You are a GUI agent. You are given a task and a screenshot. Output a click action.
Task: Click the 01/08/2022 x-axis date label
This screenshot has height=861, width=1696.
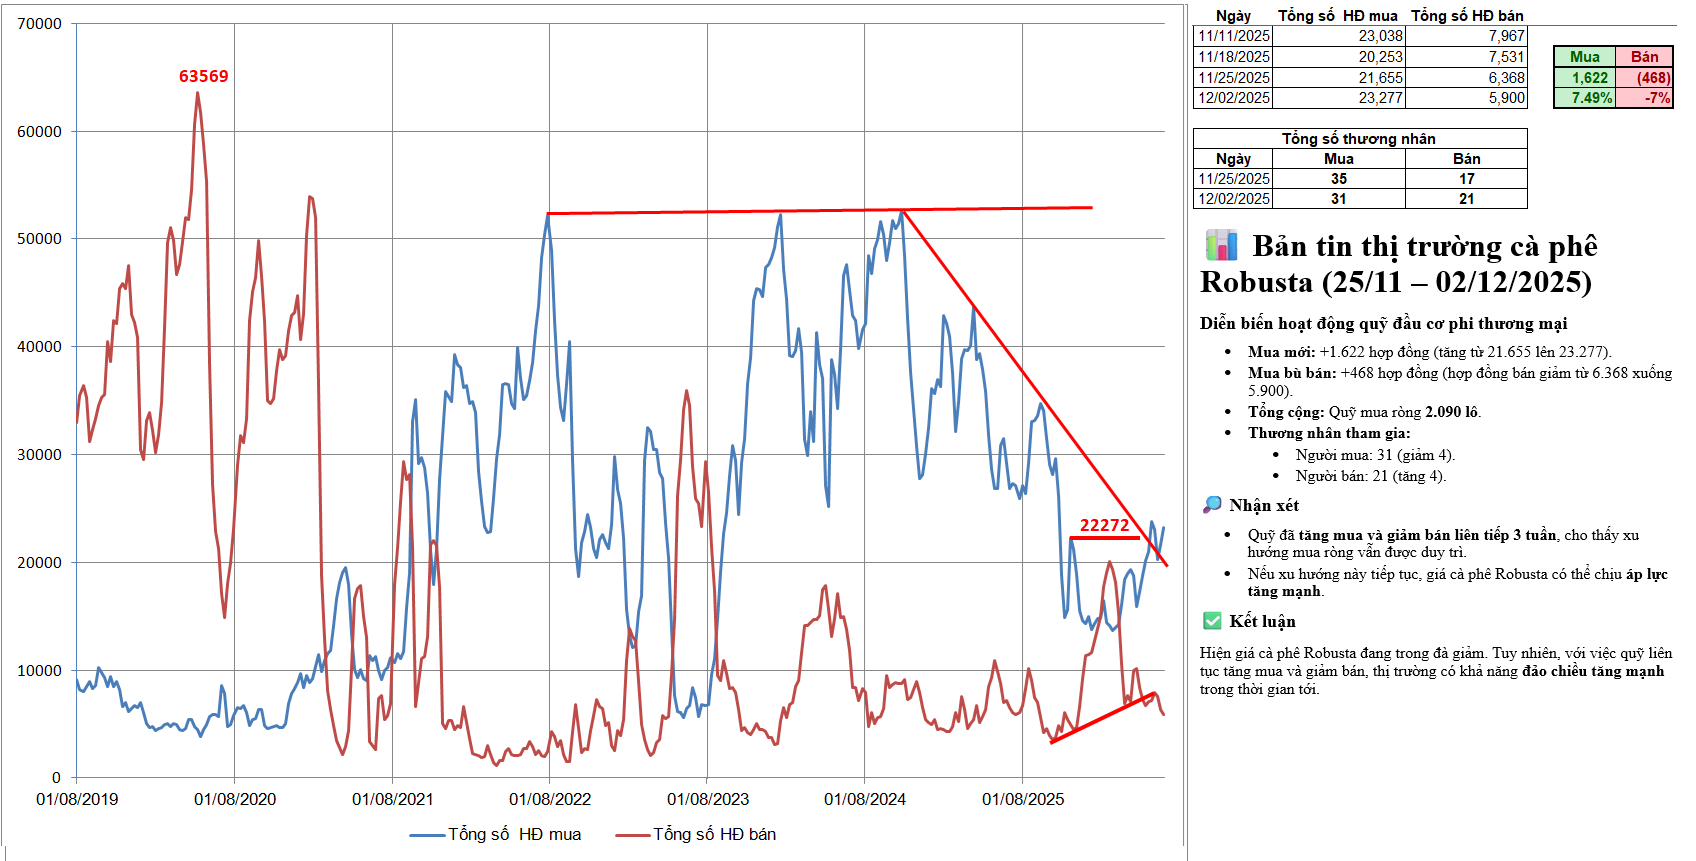[x=550, y=799]
